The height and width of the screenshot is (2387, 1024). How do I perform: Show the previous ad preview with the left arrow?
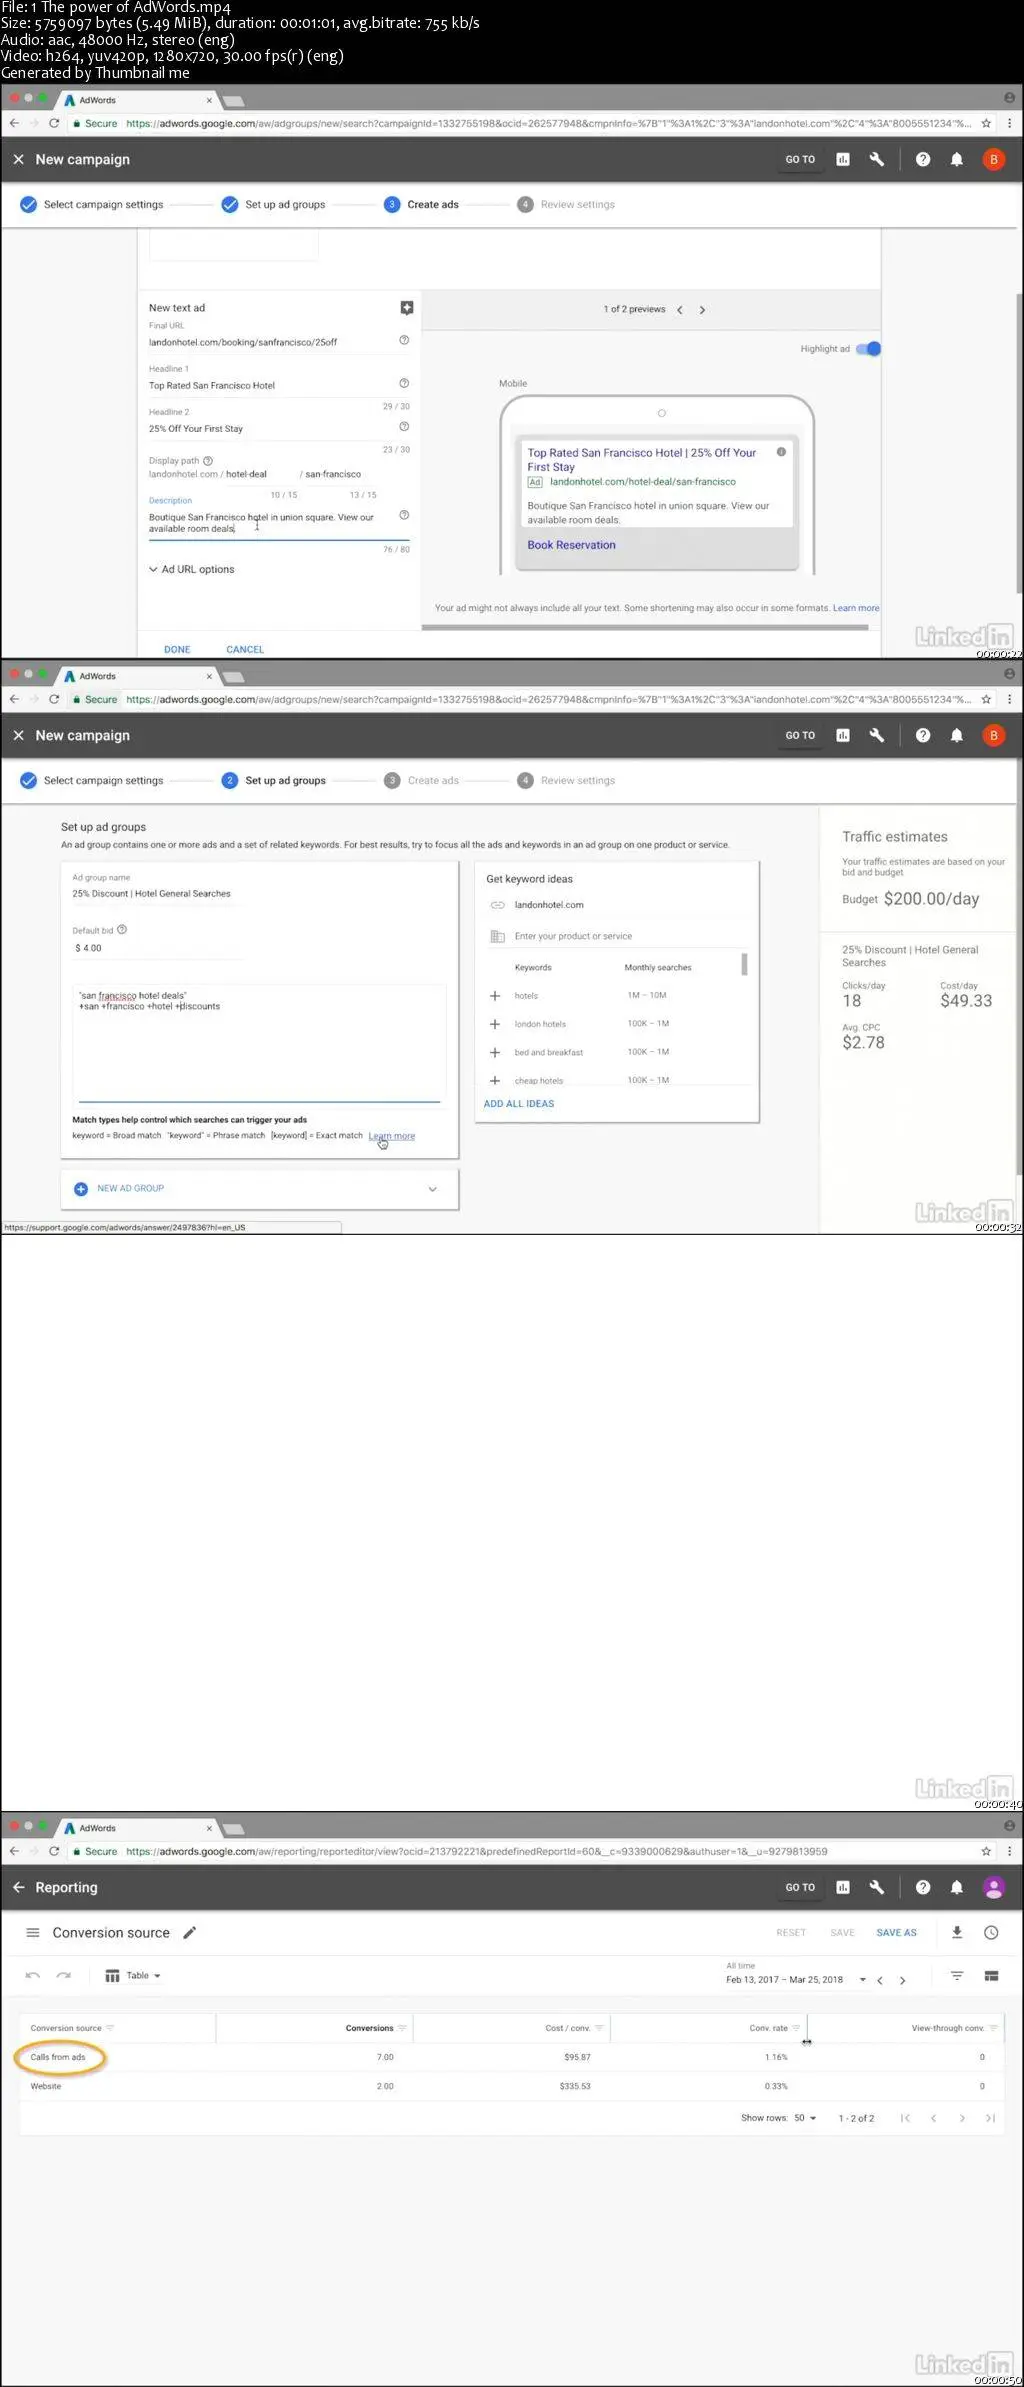click(680, 310)
